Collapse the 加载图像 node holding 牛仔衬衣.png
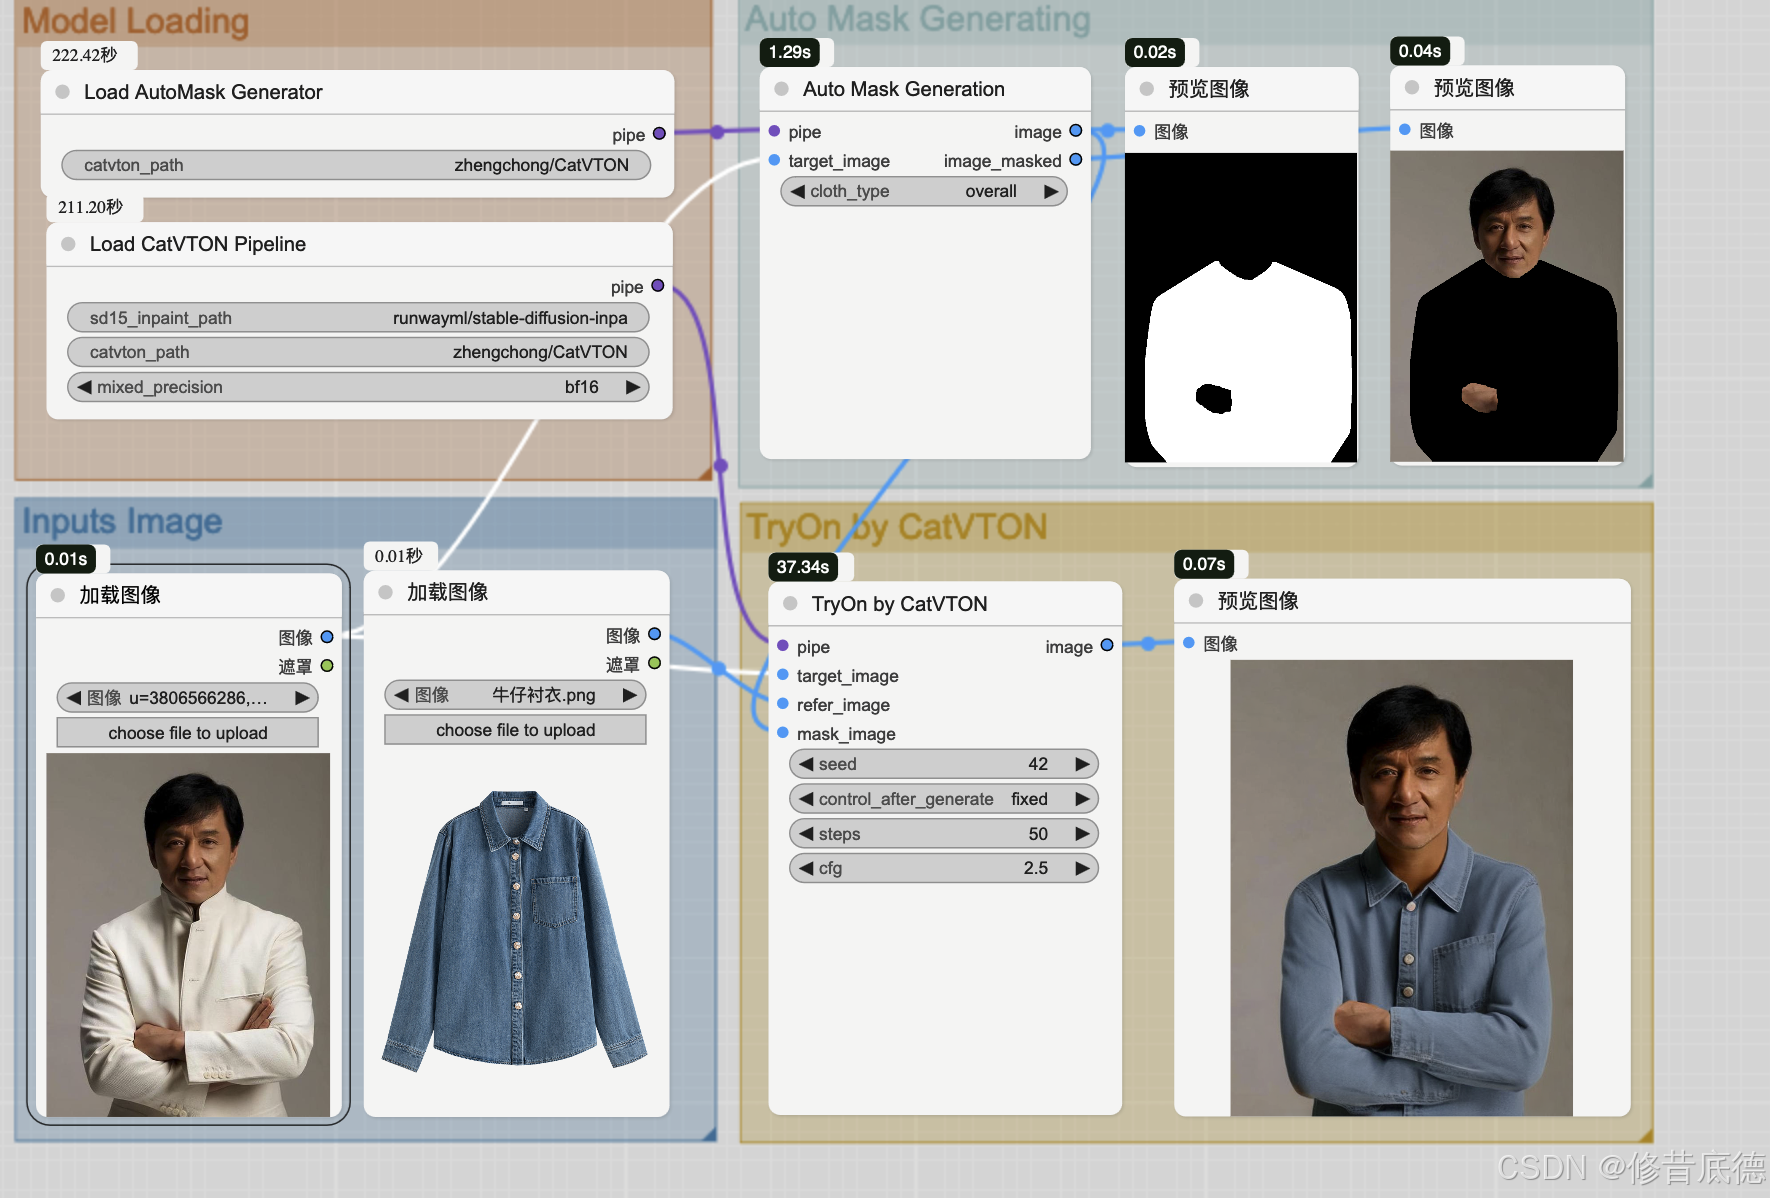 (x=385, y=592)
